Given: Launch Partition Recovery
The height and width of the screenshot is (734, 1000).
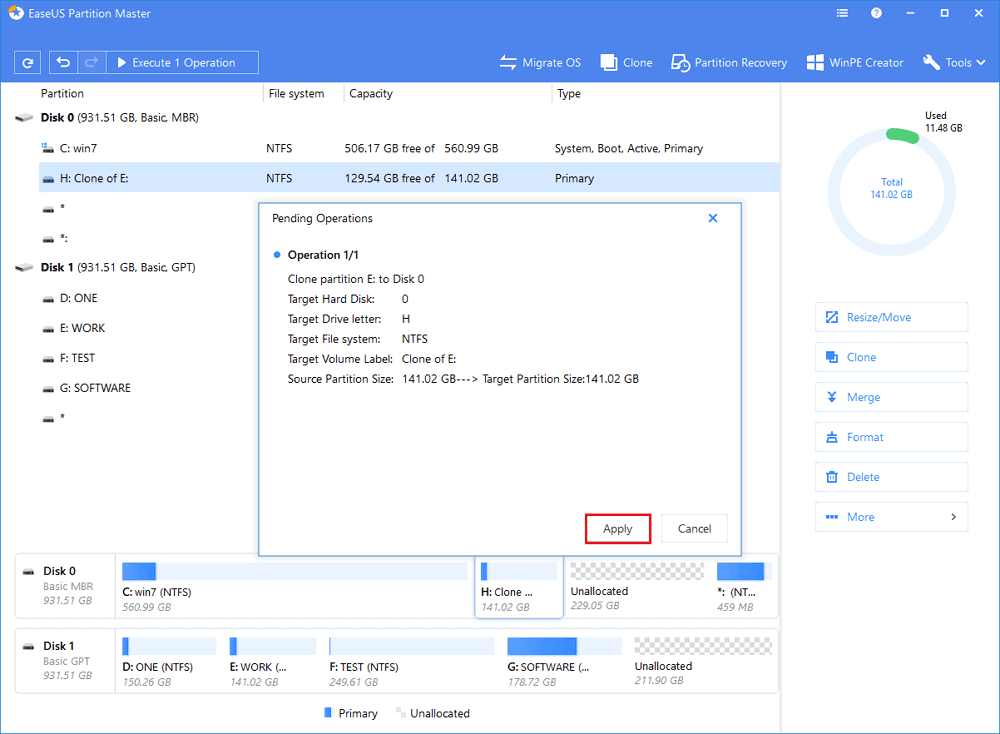Looking at the screenshot, I should click(729, 63).
